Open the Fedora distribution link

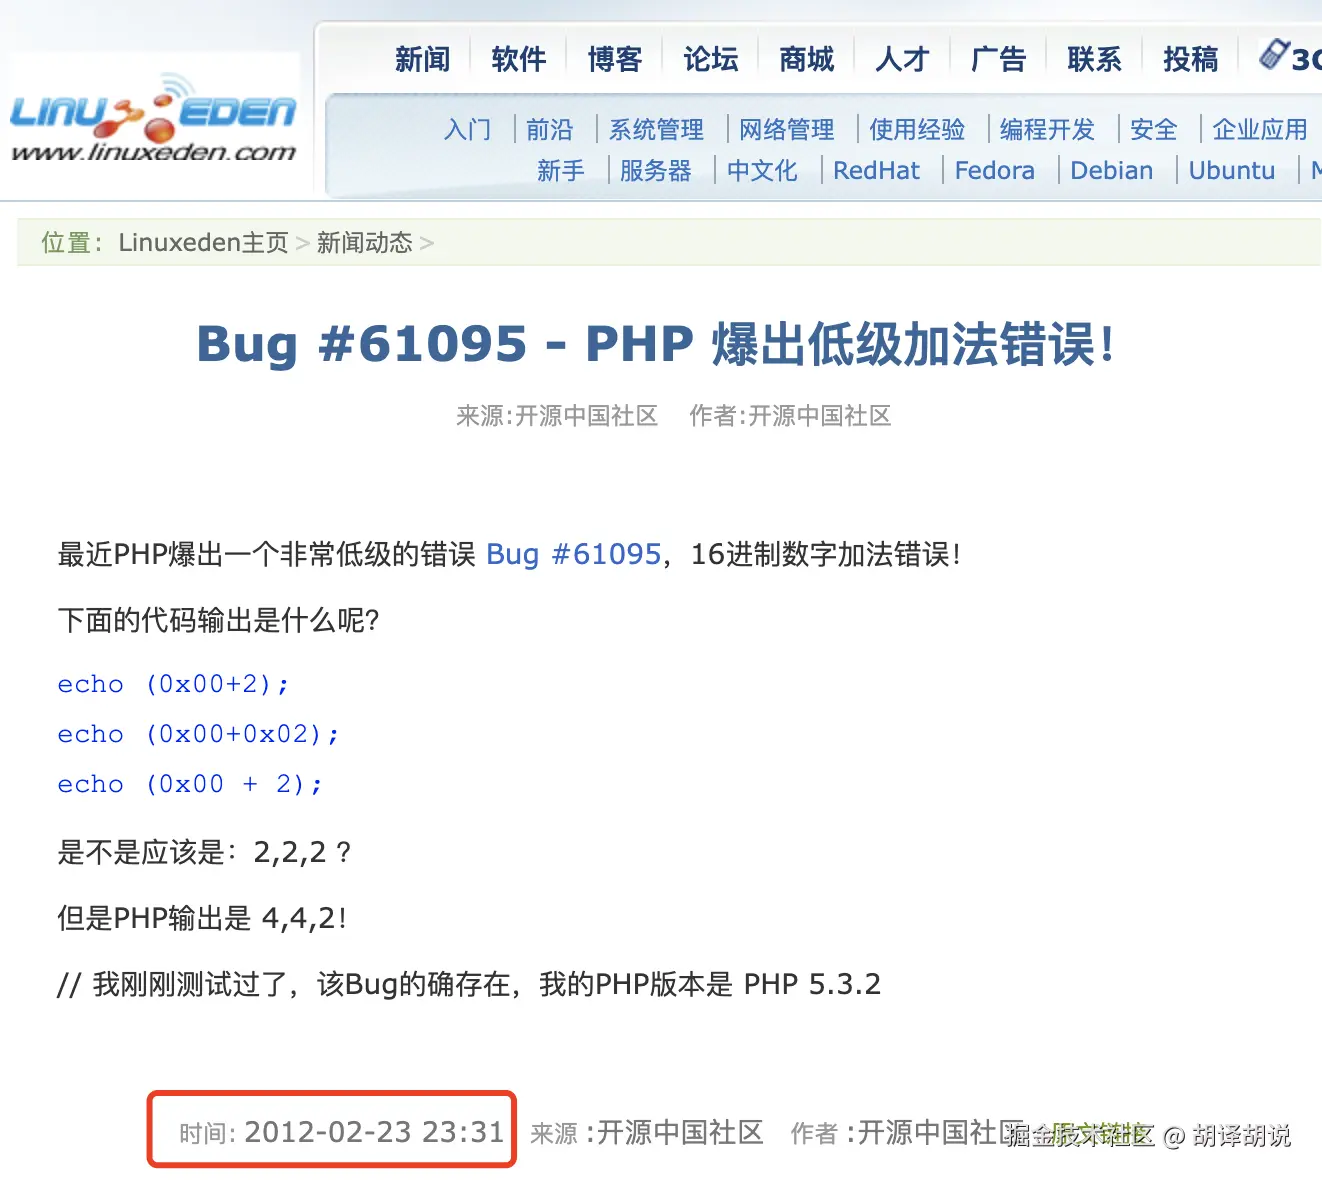[995, 171]
